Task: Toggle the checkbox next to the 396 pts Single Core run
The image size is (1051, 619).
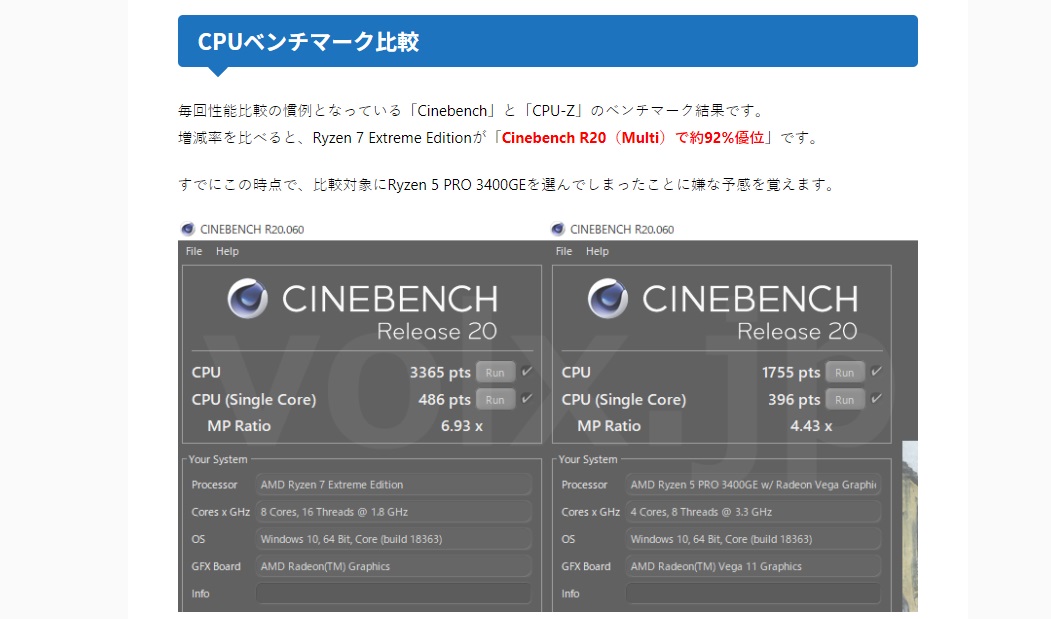Action: pyautogui.click(x=876, y=398)
